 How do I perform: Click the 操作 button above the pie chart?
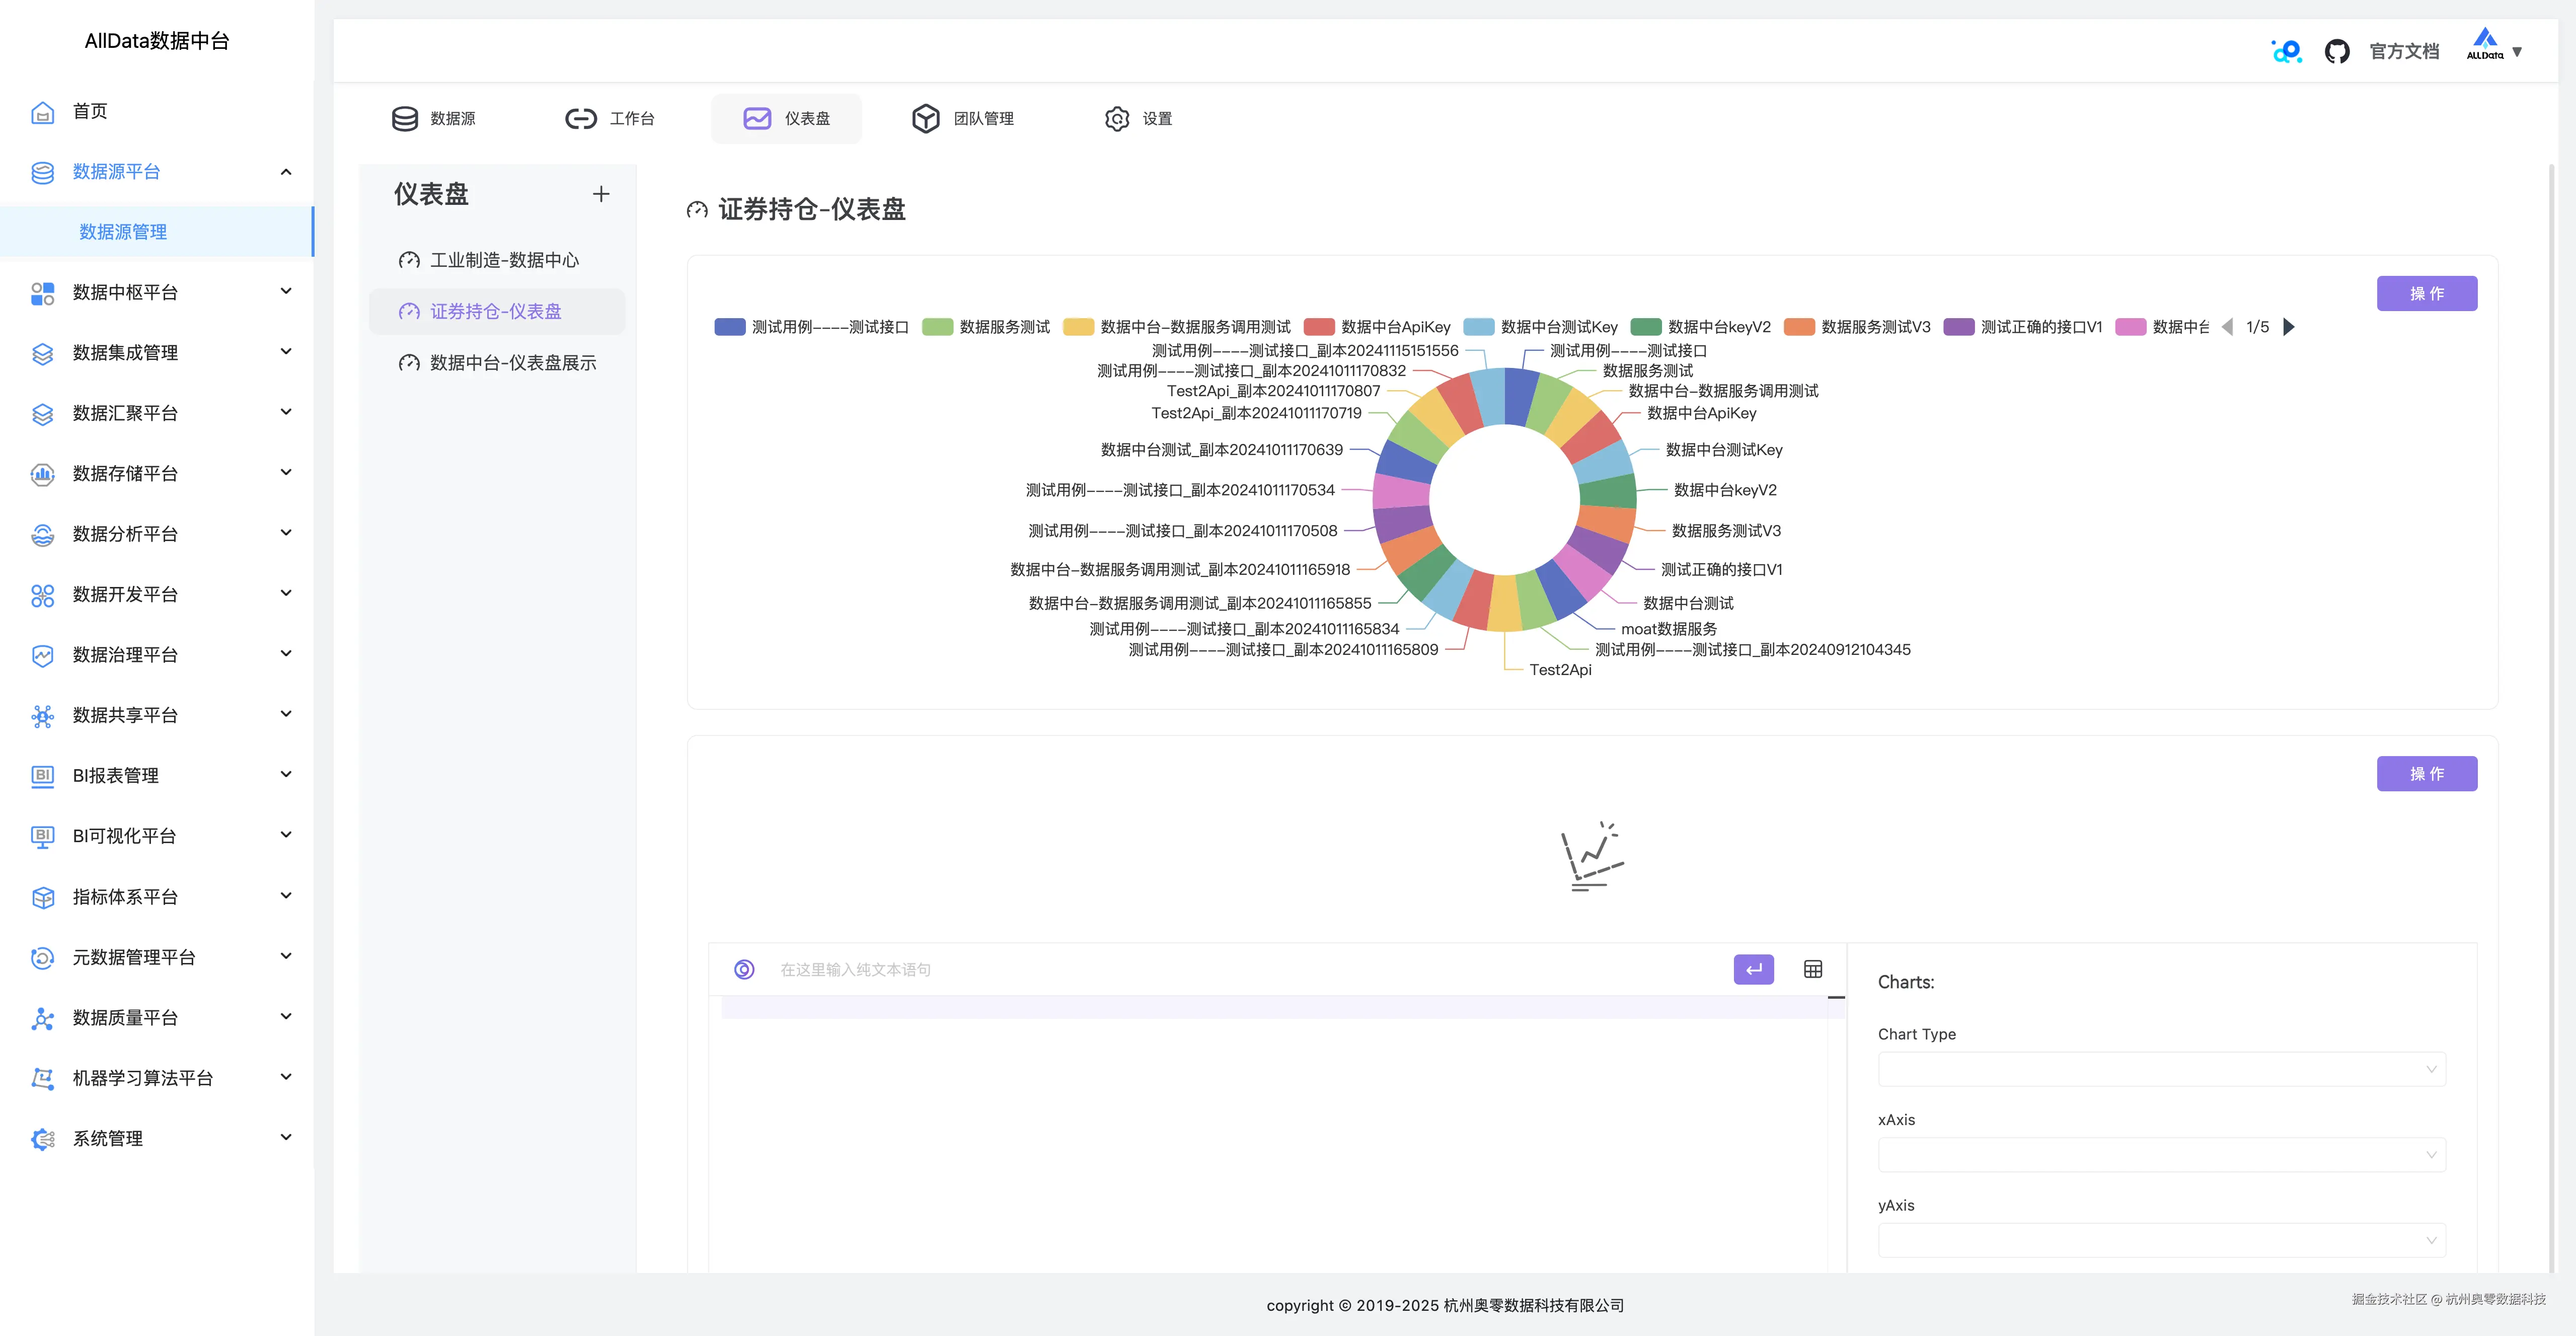[x=2427, y=293]
